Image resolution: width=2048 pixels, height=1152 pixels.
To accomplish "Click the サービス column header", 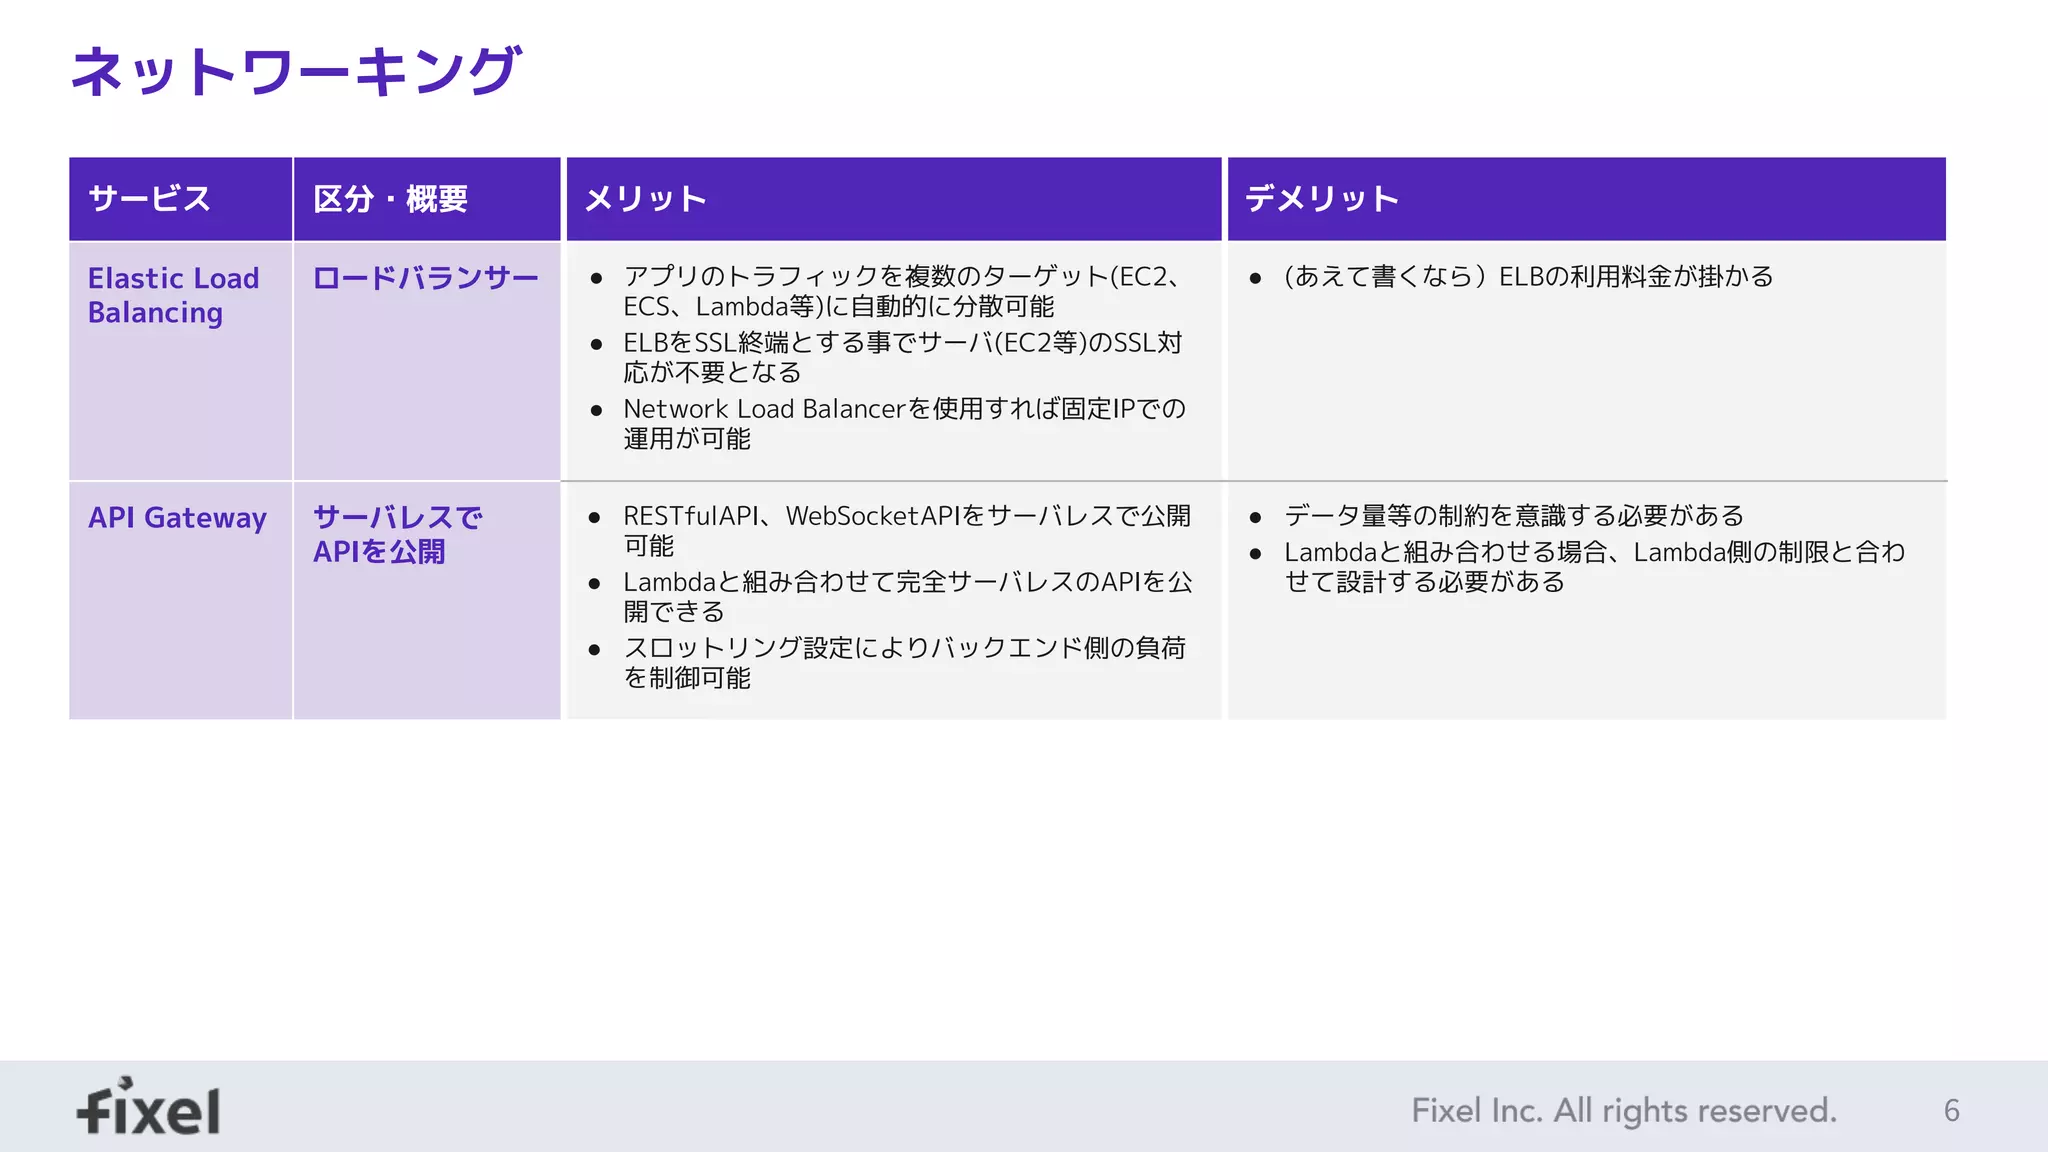I will [150, 199].
